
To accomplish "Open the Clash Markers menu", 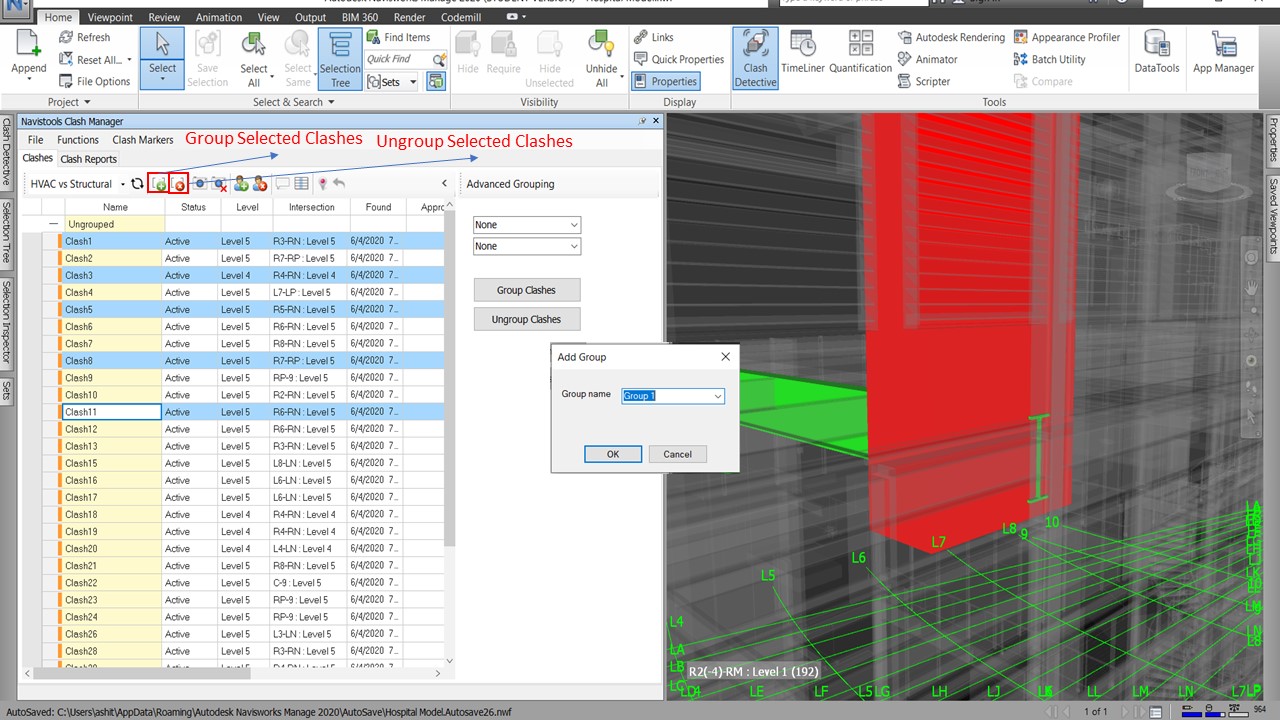I will pos(143,140).
